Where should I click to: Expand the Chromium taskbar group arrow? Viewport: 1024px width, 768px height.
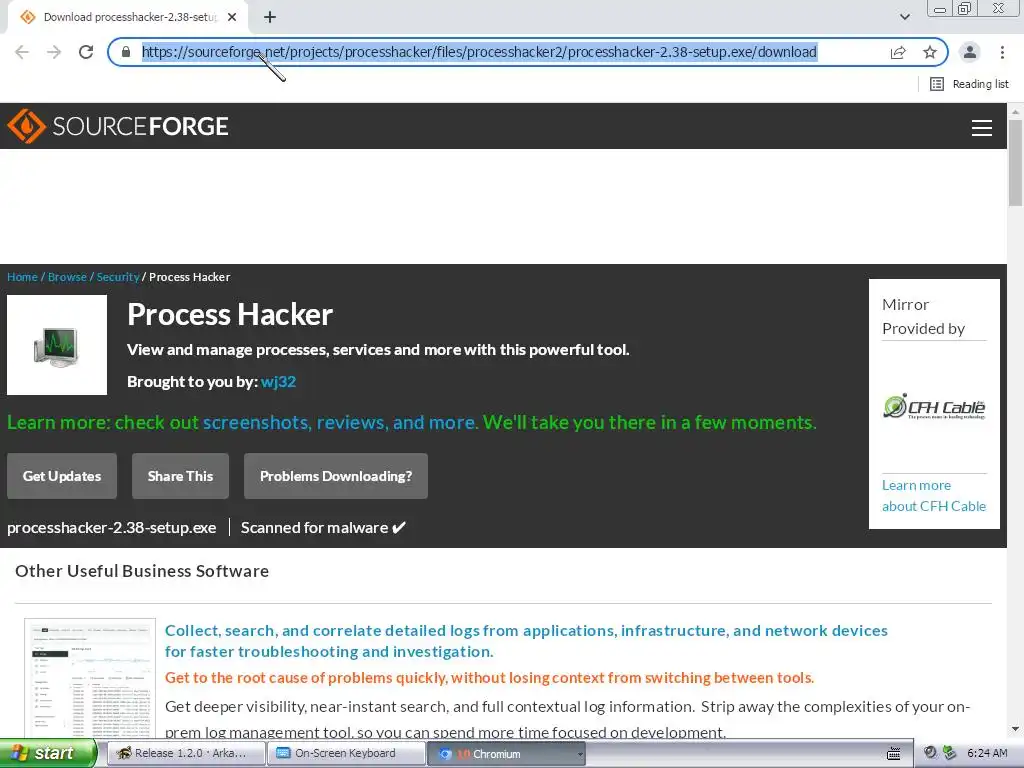pos(579,754)
